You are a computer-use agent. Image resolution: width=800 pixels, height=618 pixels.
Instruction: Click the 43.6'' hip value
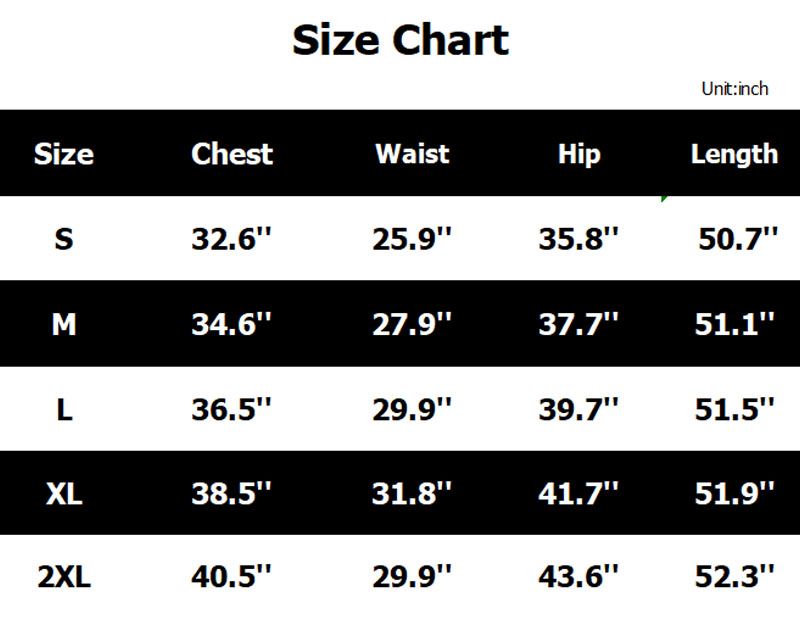tap(579, 577)
